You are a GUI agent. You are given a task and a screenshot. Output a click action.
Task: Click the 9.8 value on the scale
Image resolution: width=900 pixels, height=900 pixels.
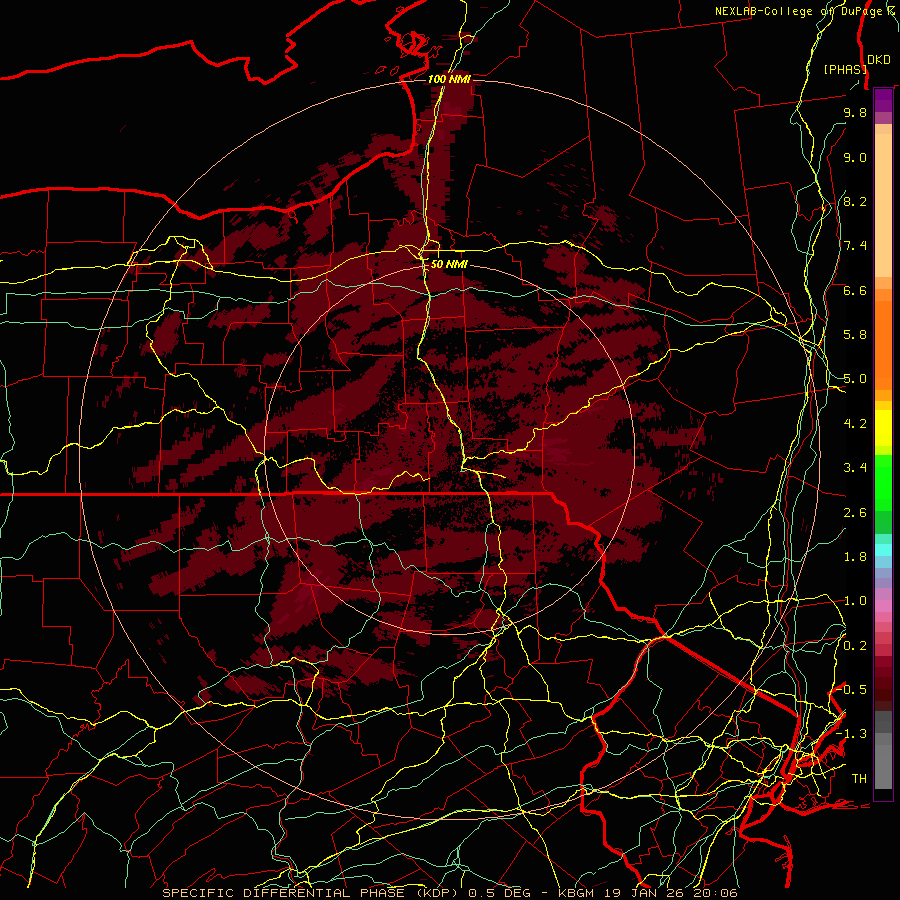(855, 112)
